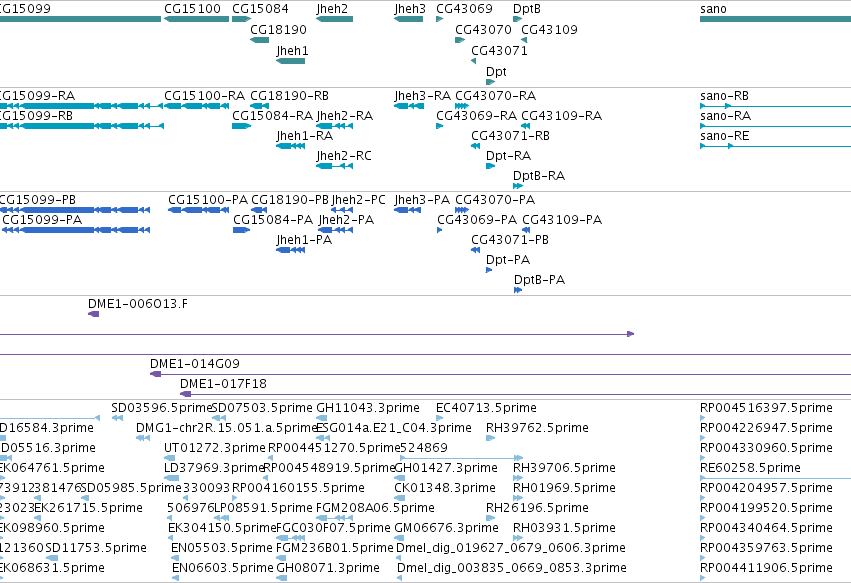Click EST EC40713.5prime
The image size is (851, 583).
440,418
